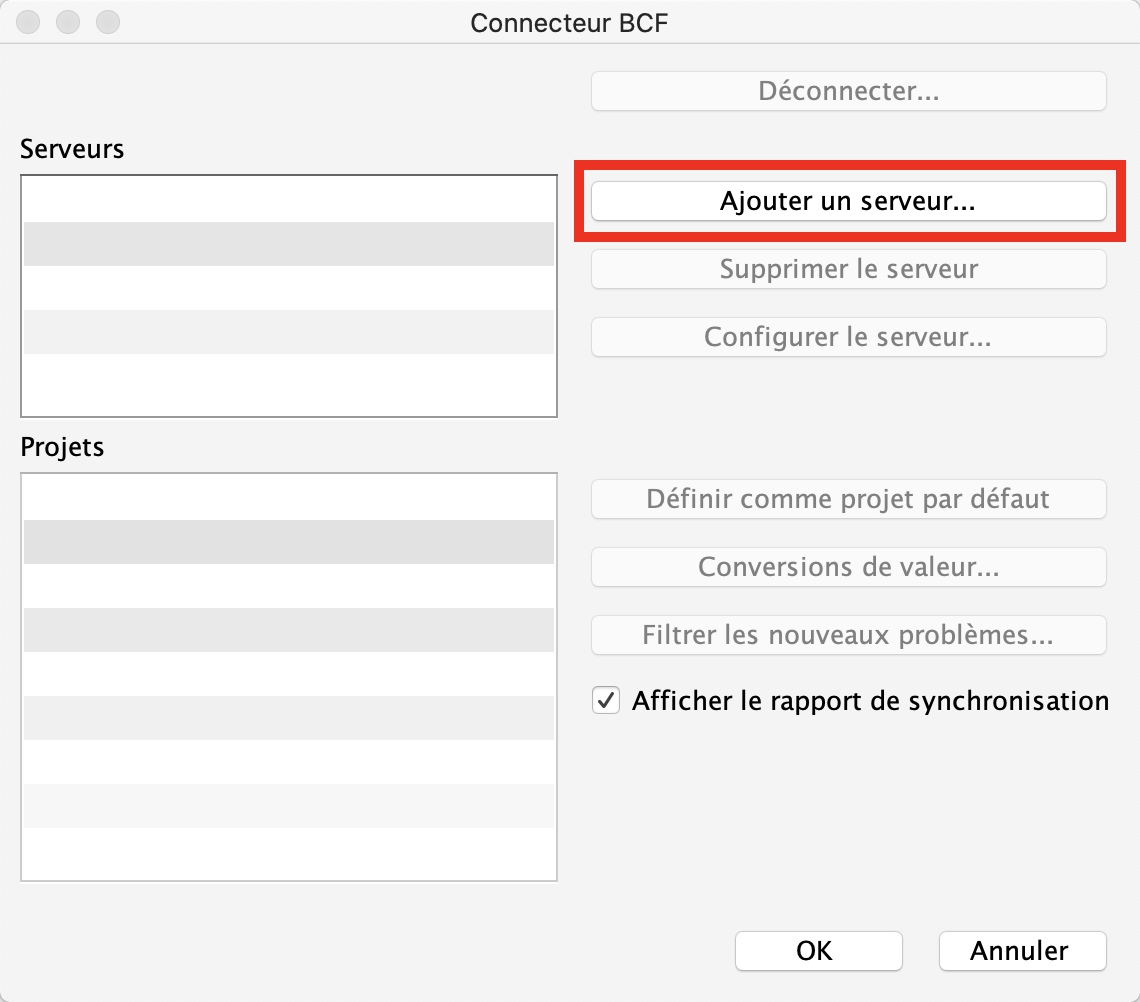Open Conversions de valeur dialog

(x=848, y=566)
